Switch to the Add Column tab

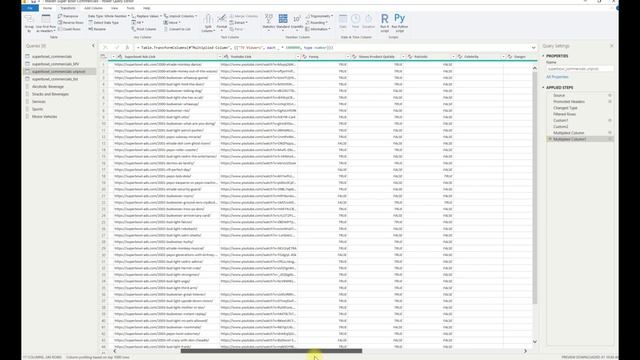coord(93,8)
